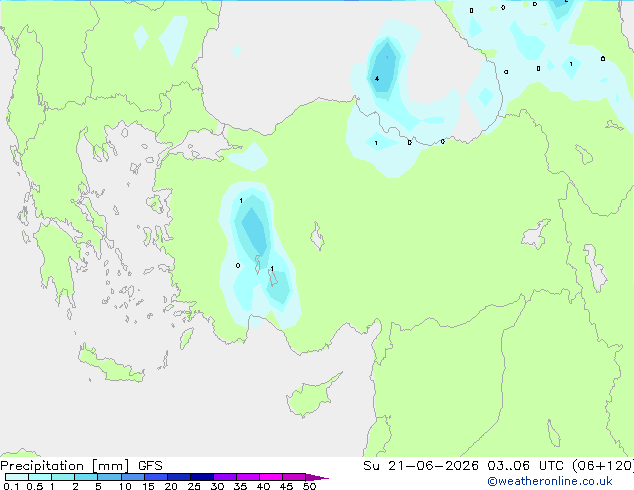
Task: Click the '0.1' legend scale label
Action: (x=11, y=486)
